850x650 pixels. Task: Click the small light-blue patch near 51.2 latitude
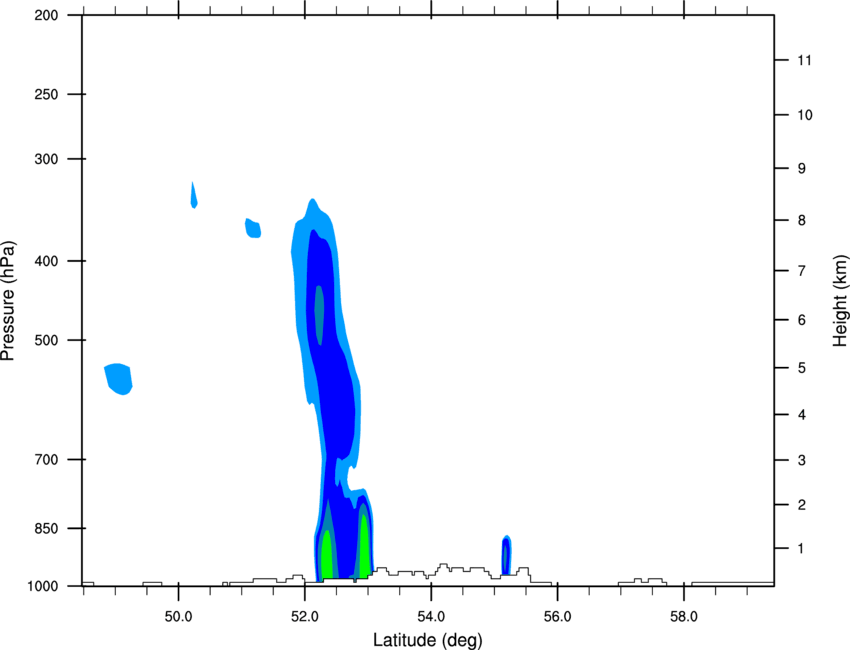[x=253, y=228]
